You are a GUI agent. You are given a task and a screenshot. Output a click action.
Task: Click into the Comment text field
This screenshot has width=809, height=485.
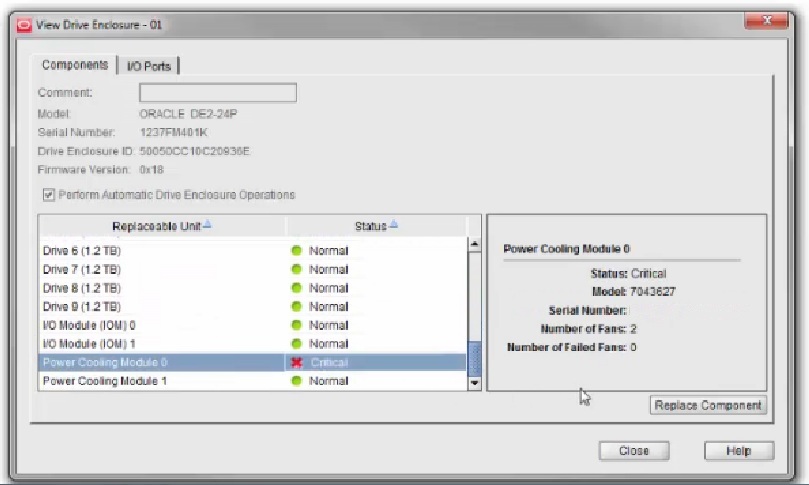[218, 93]
